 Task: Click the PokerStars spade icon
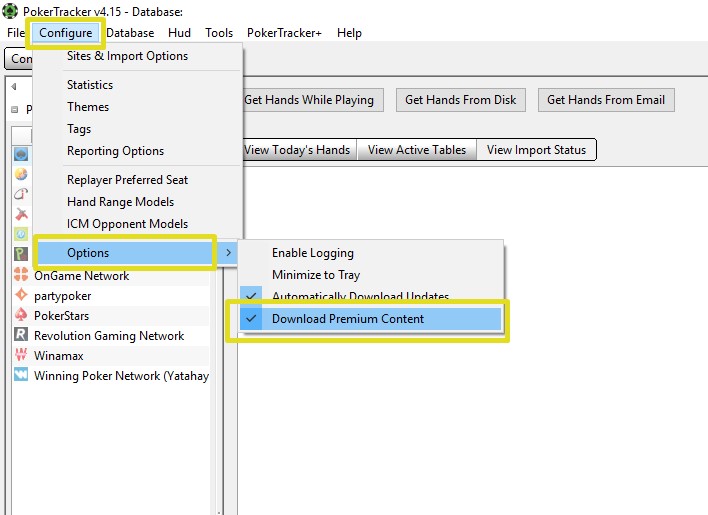(21, 315)
